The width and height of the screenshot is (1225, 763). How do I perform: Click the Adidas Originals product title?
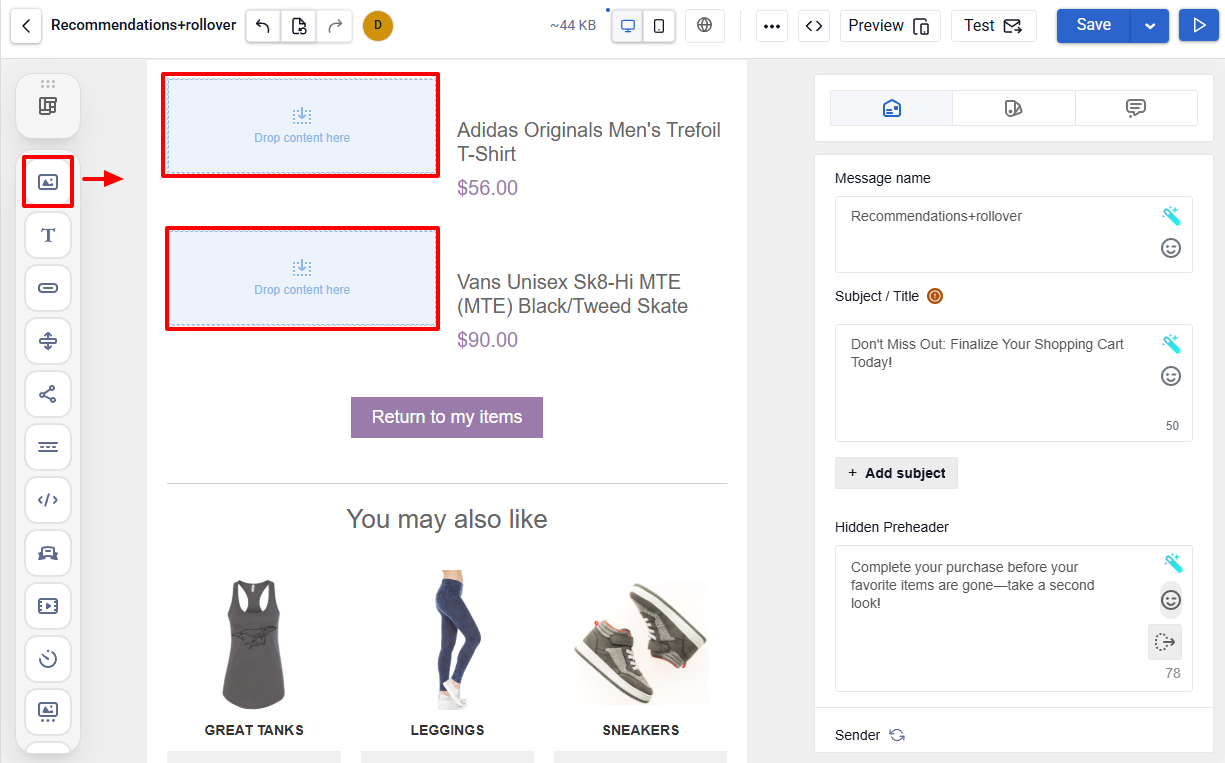(589, 142)
